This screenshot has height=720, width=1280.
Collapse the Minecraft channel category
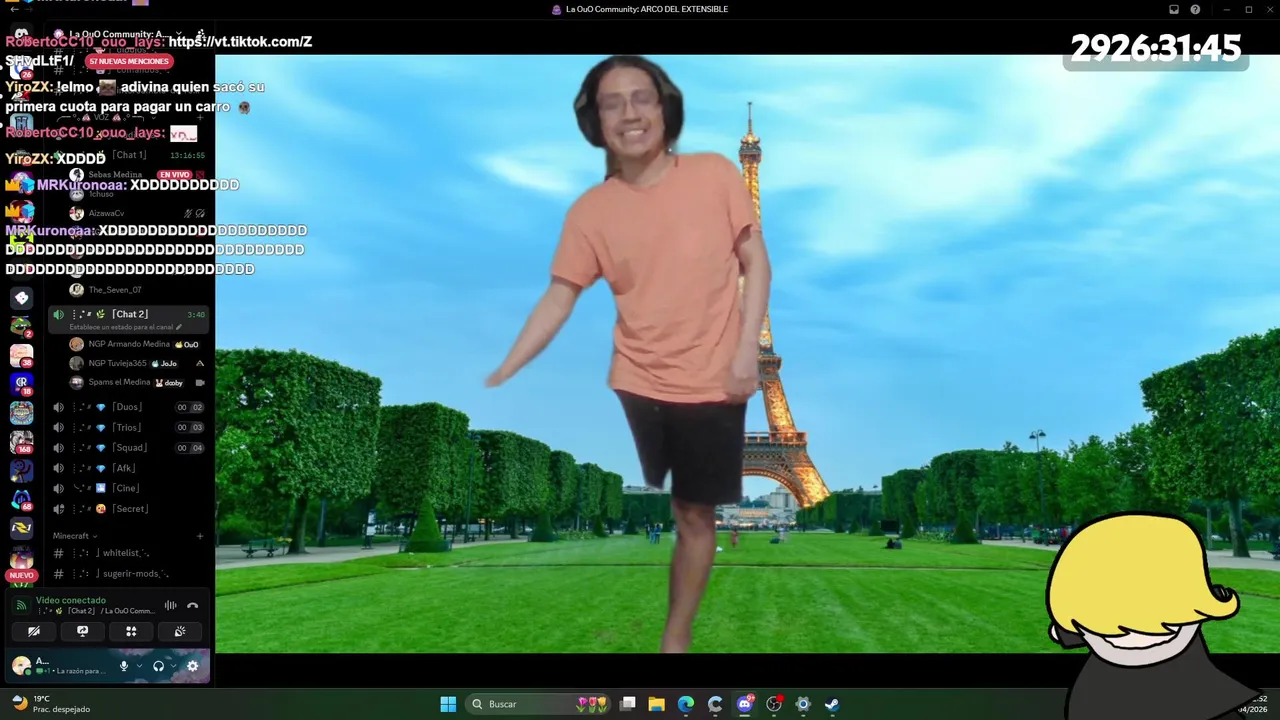(75, 536)
